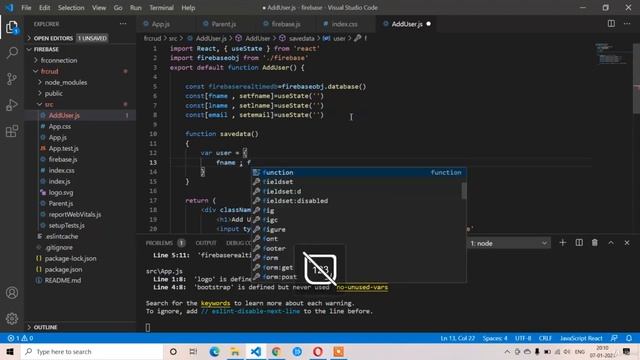Screen dimensions: 640x360
Task: Maximize the panel with up chevron
Action: [611, 243]
